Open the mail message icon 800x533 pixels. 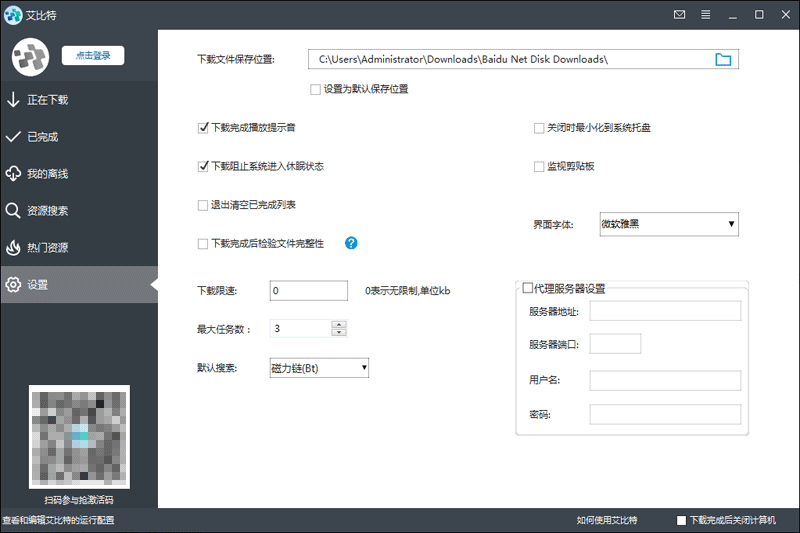point(679,15)
